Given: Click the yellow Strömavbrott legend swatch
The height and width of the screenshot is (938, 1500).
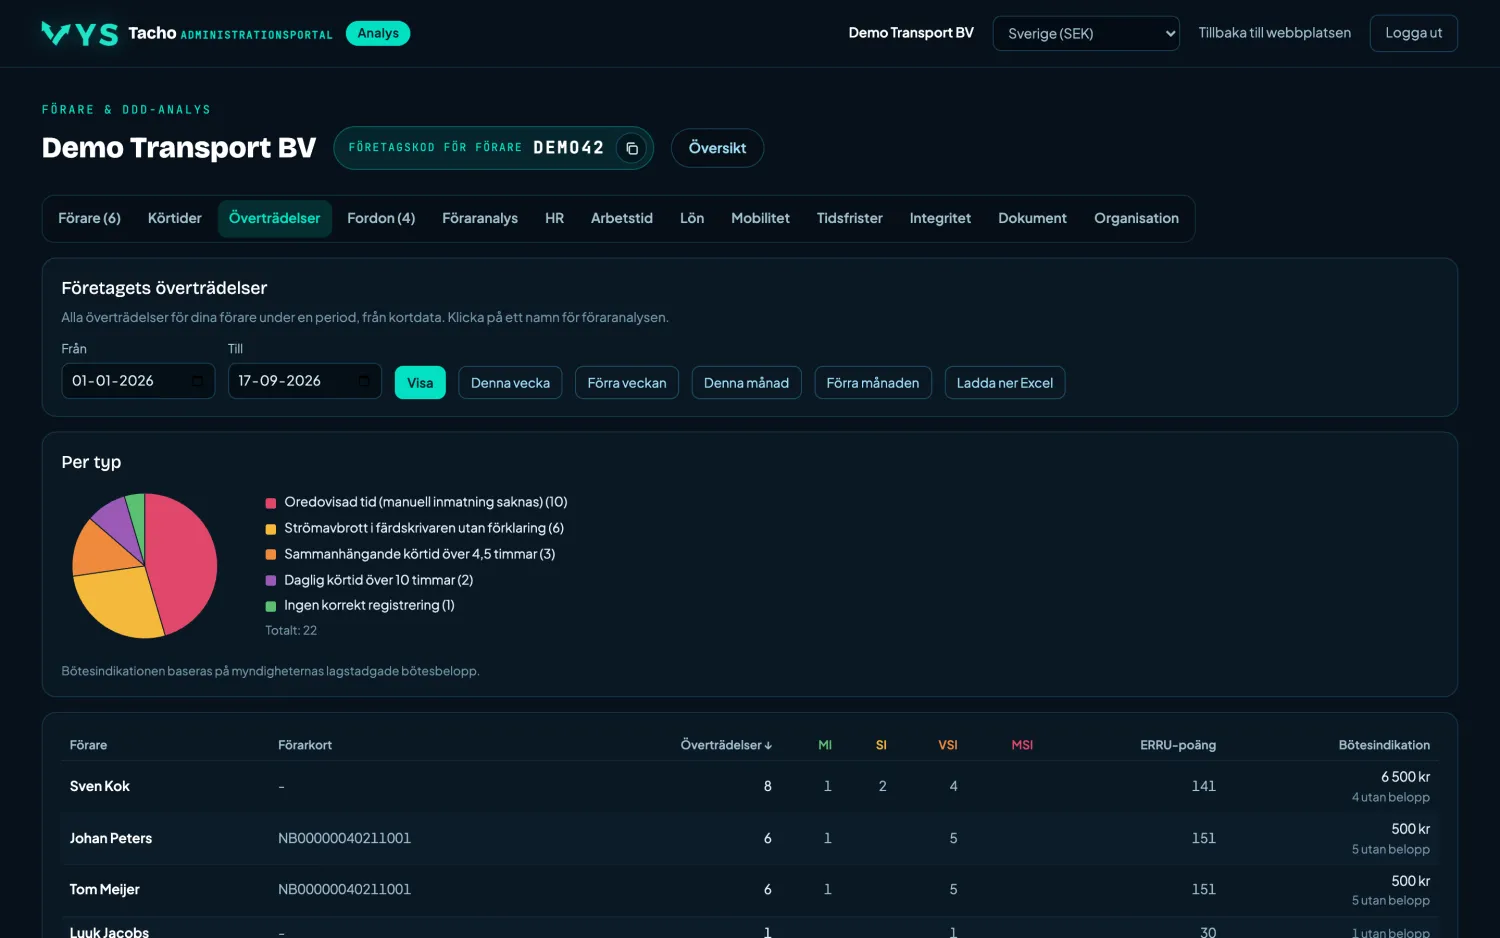Looking at the screenshot, I should click(x=271, y=529).
